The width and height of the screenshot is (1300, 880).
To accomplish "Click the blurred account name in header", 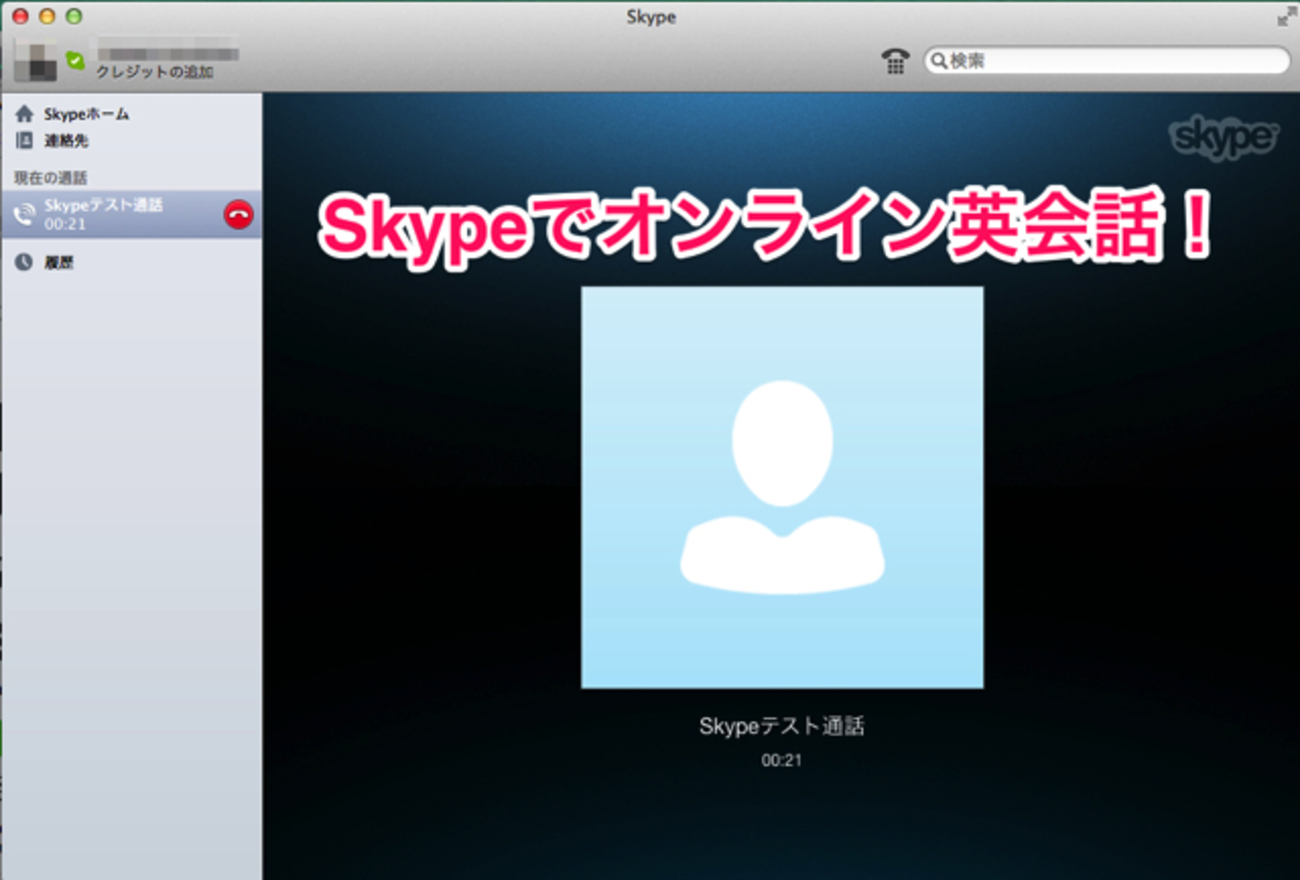I will coord(166,48).
